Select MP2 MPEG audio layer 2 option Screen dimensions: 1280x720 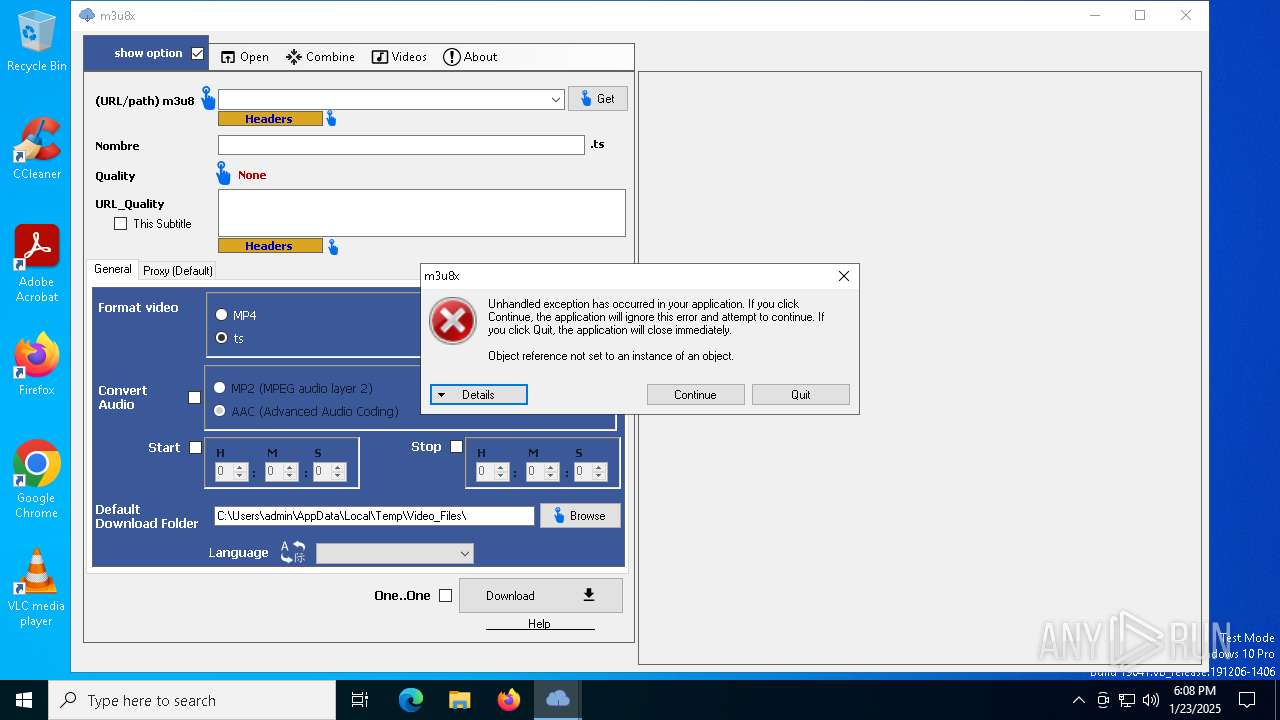(x=220, y=388)
